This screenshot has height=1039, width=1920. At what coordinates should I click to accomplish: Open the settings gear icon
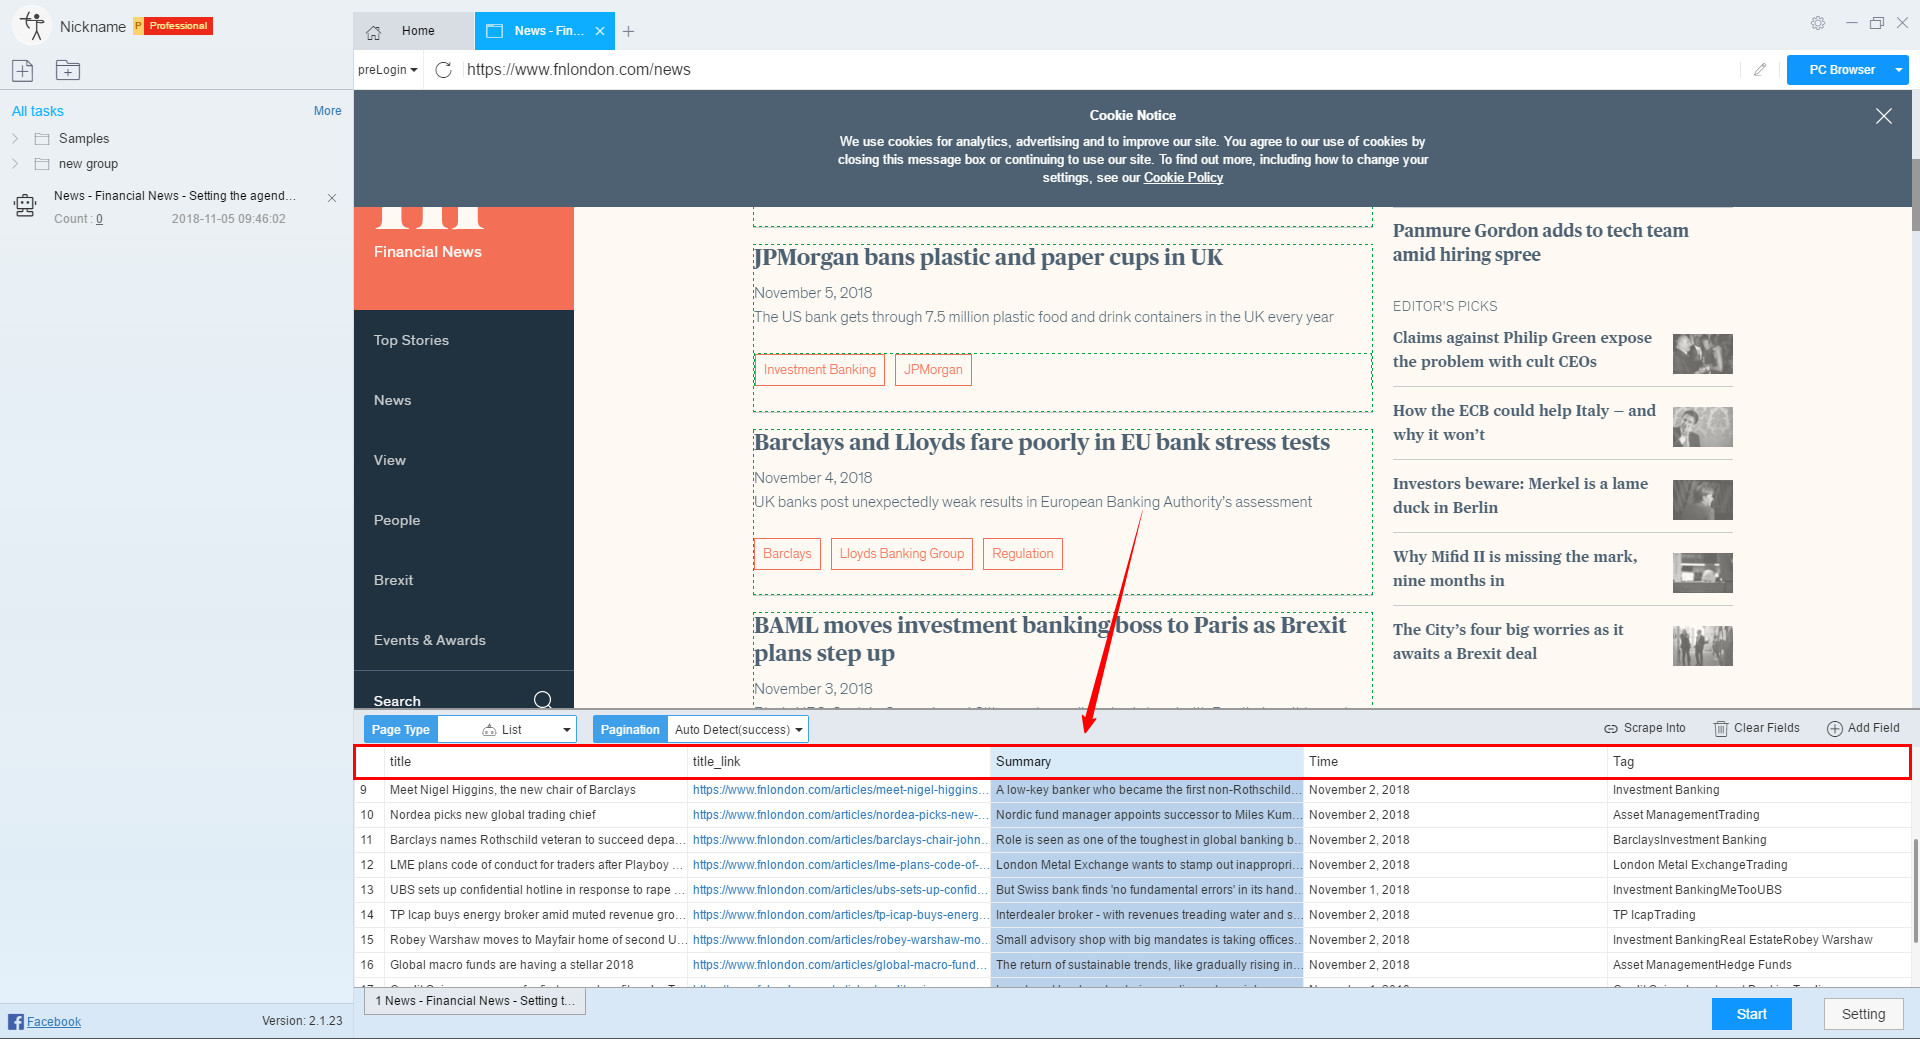tap(1818, 23)
